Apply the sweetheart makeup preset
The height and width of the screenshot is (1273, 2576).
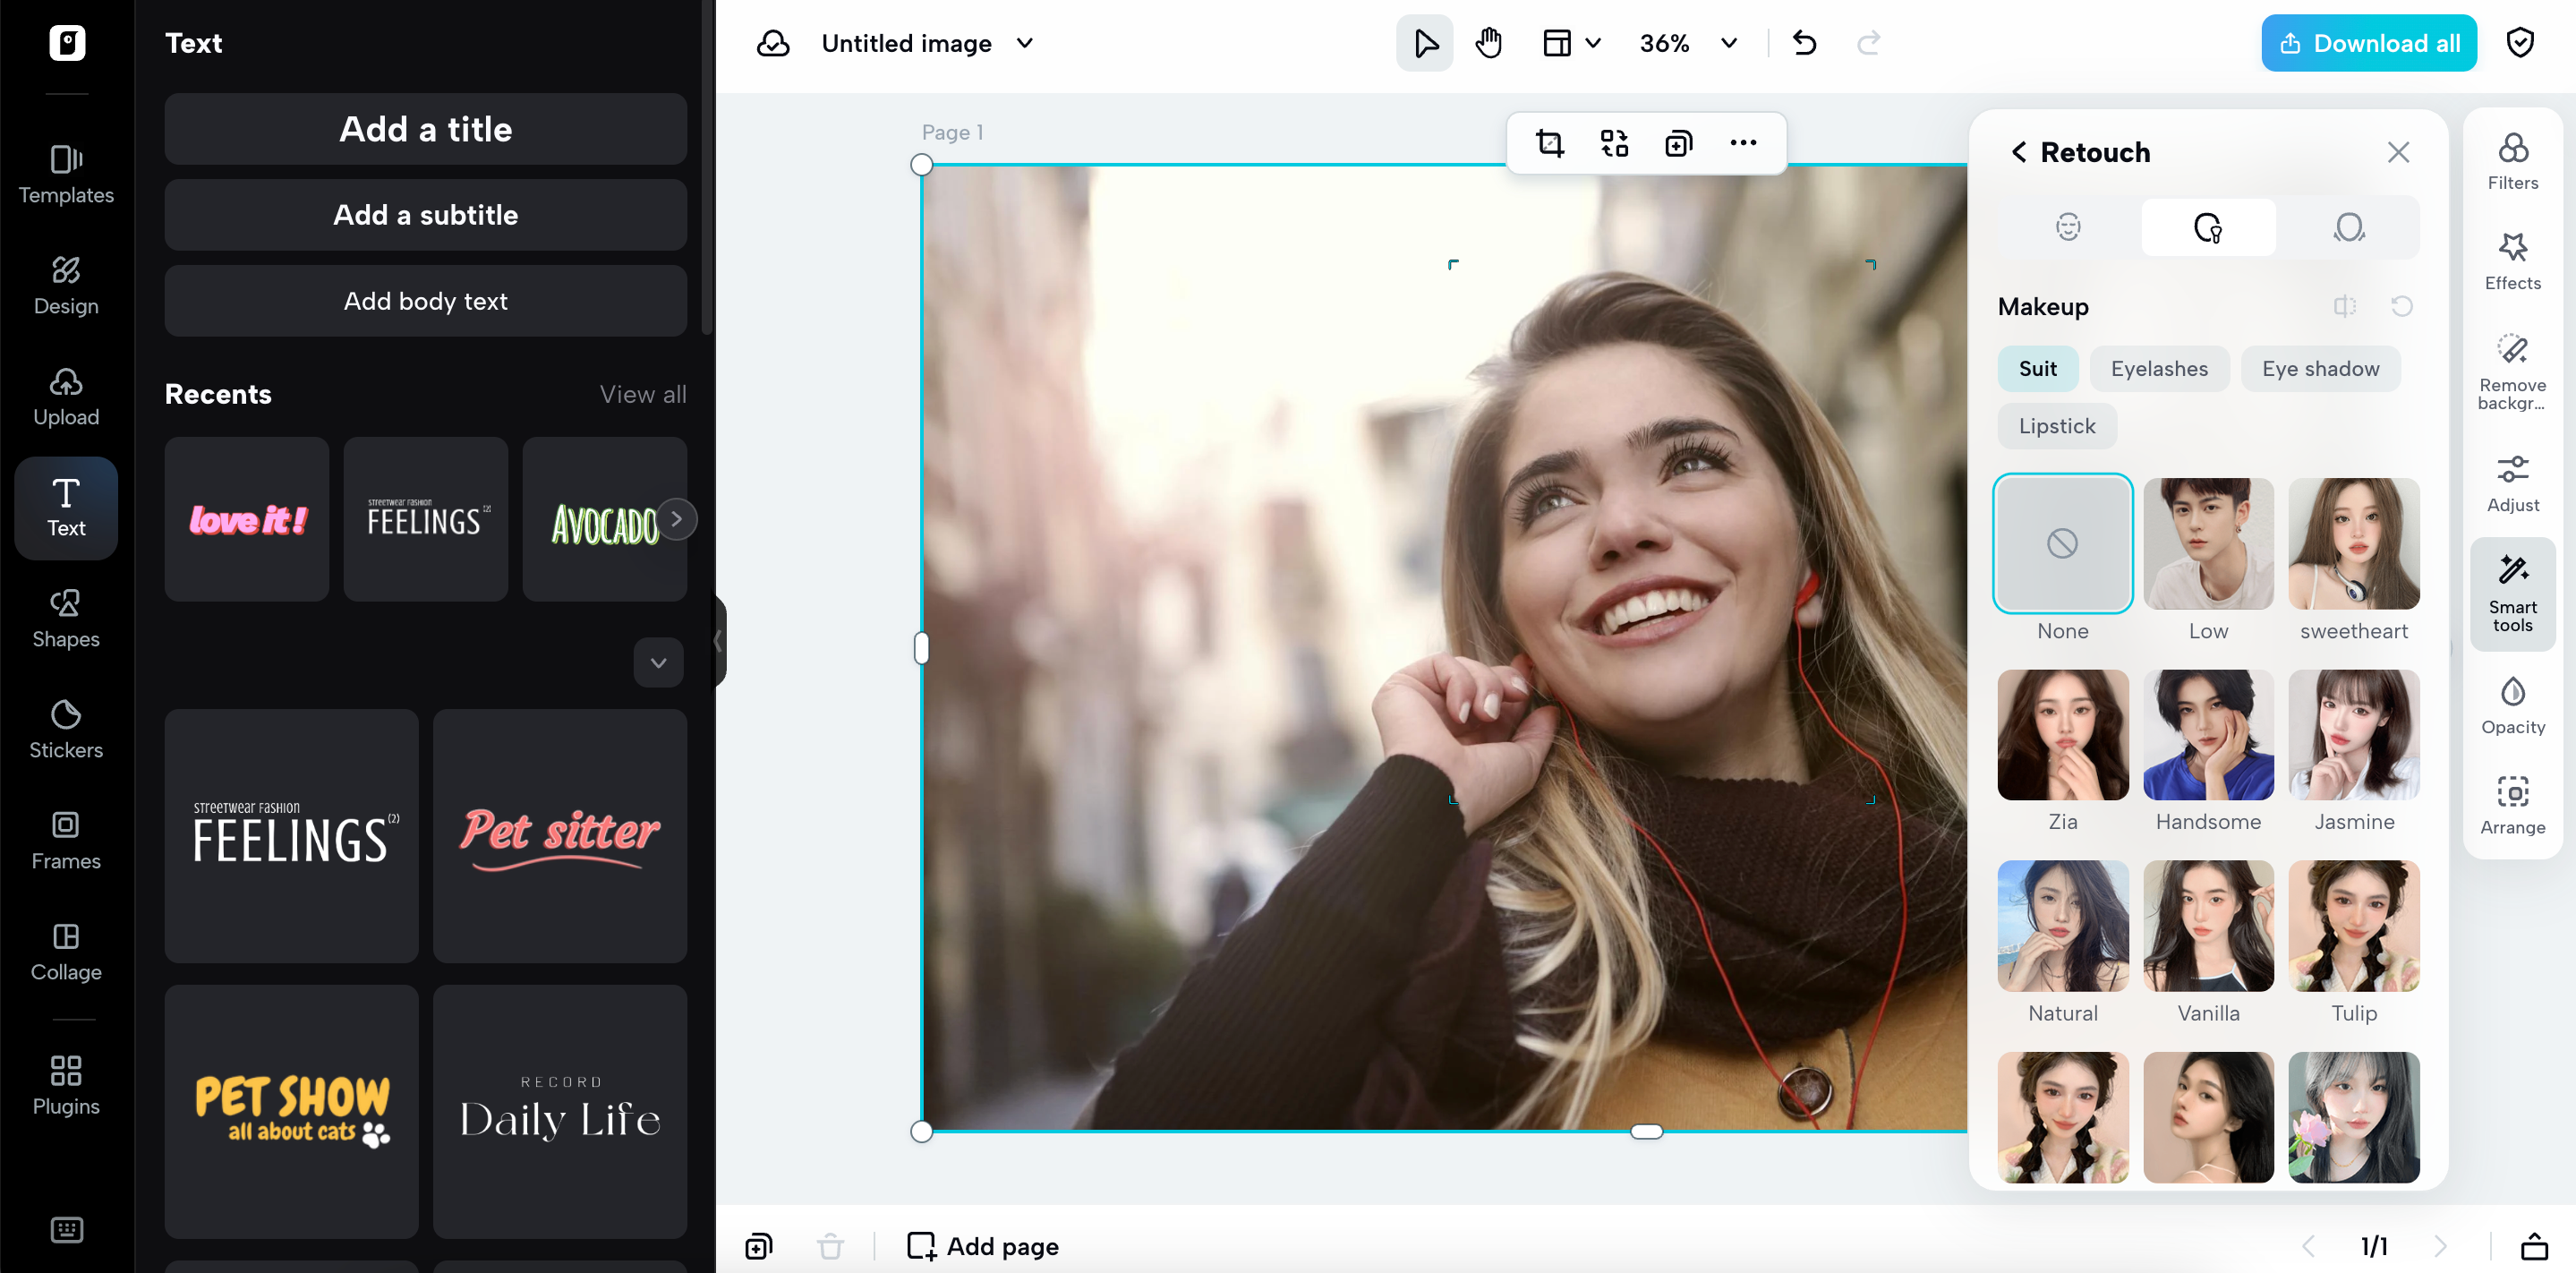(x=2352, y=544)
